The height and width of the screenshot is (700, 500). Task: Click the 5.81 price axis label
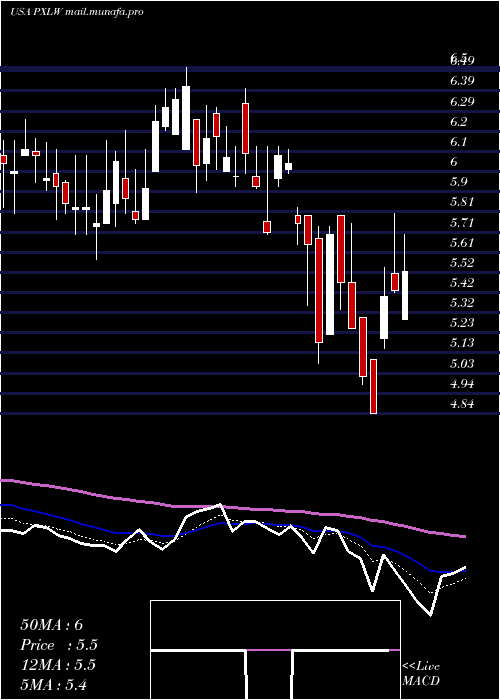tap(462, 202)
